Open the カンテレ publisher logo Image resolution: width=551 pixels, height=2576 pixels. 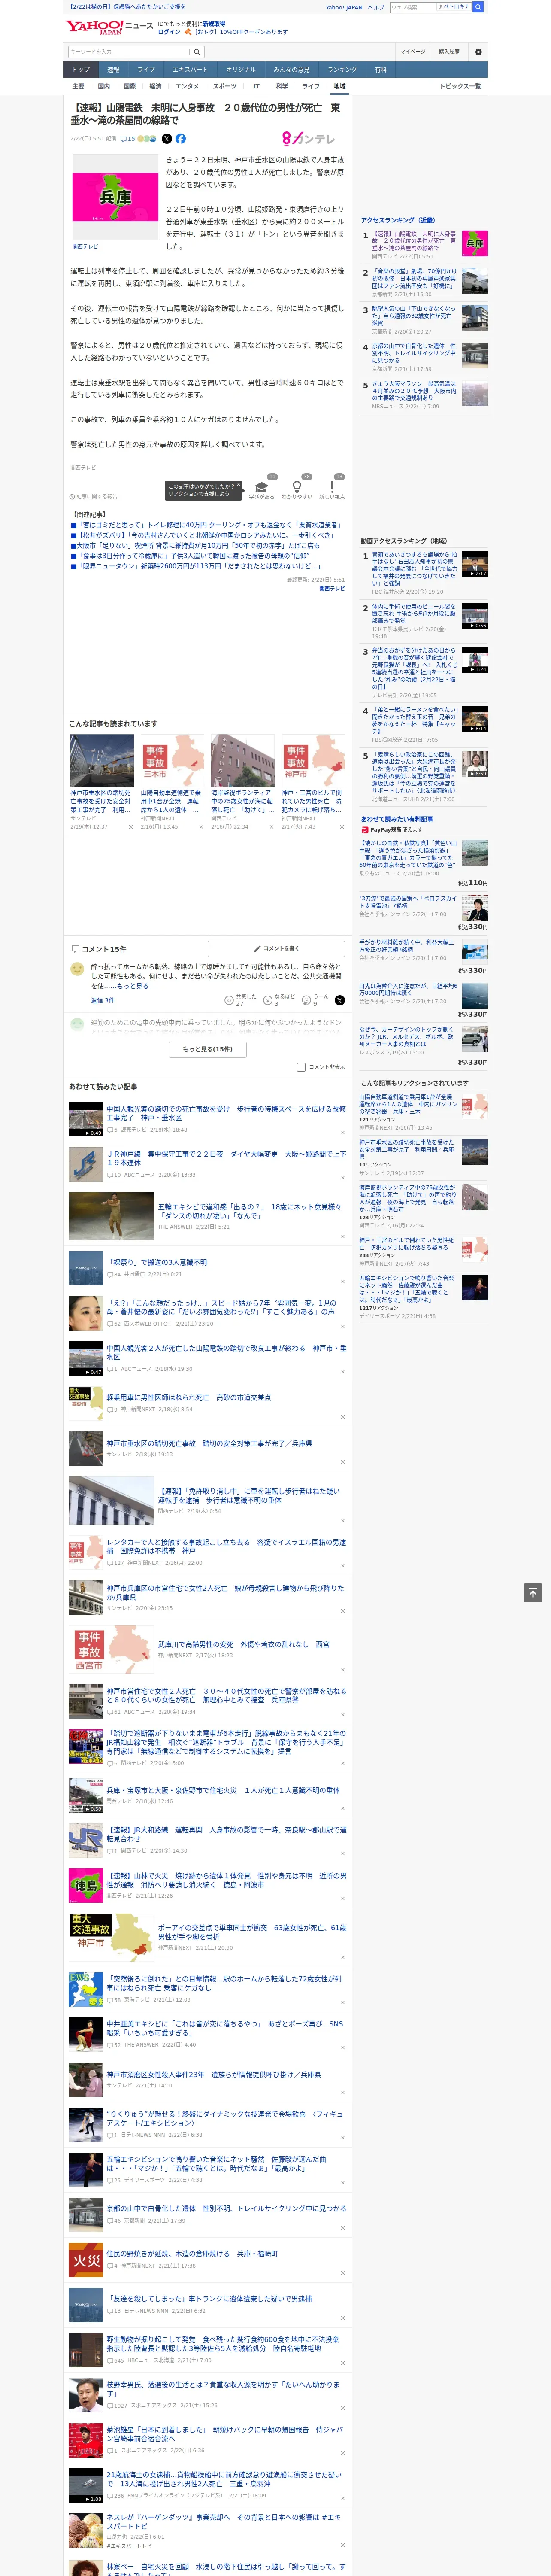(x=308, y=139)
